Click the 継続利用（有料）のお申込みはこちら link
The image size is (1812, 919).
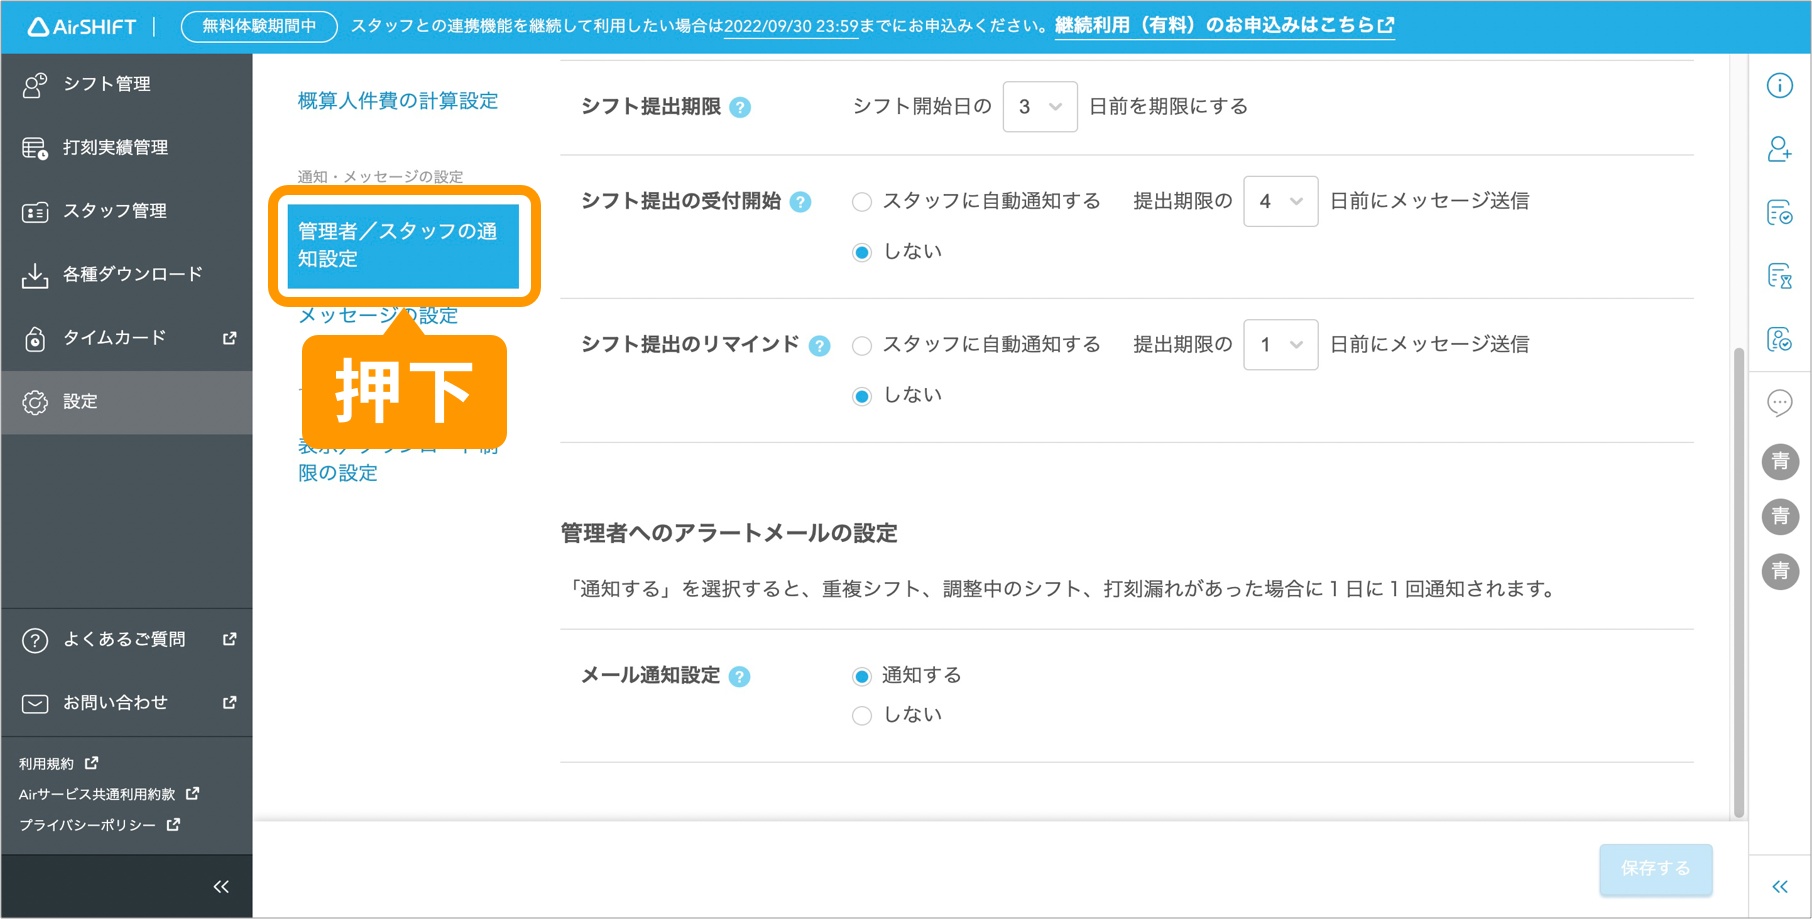pyautogui.click(x=1216, y=26)
